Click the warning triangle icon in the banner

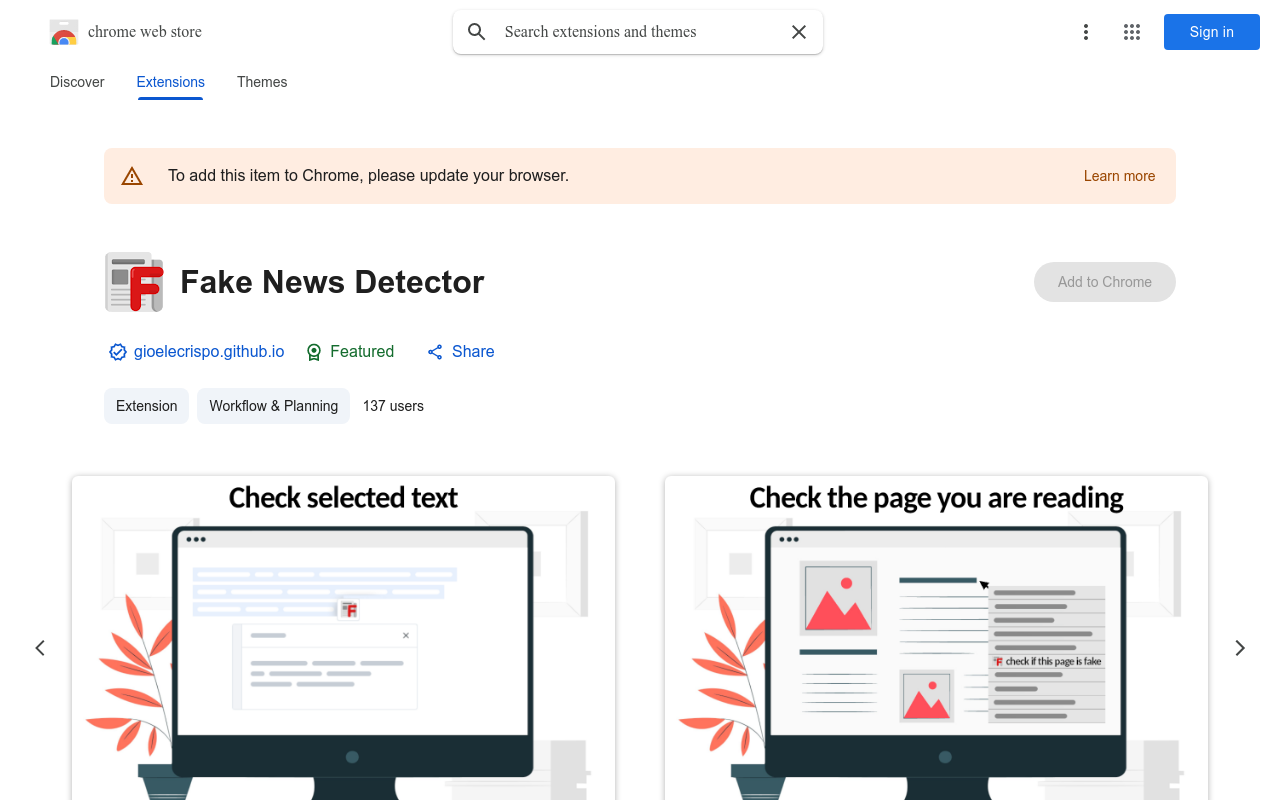pos(132,176)
